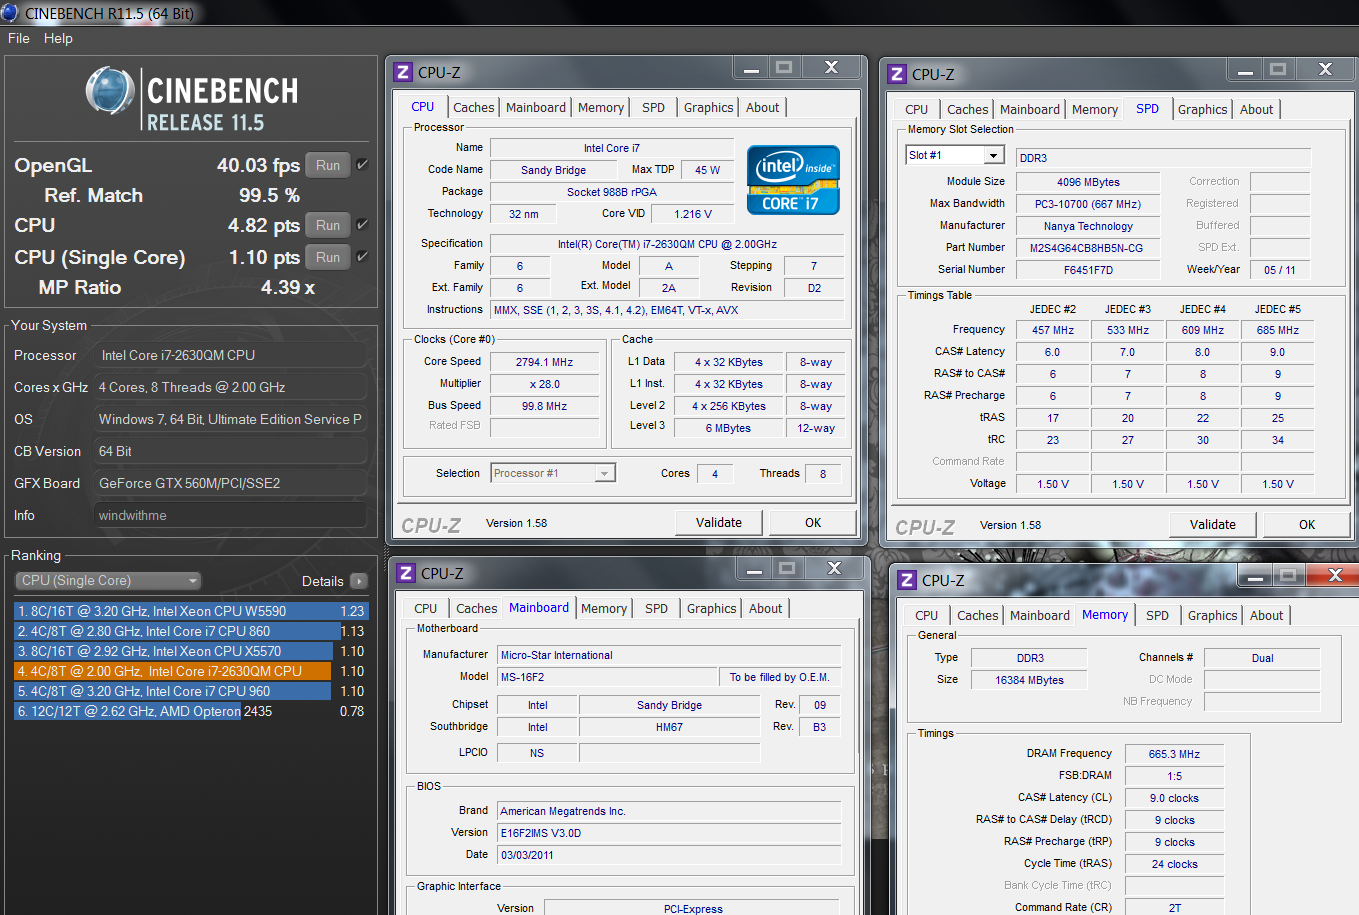Toggle the CPU test checkbox
Screen dimensions: 1359x915
(x=362, y=225)
